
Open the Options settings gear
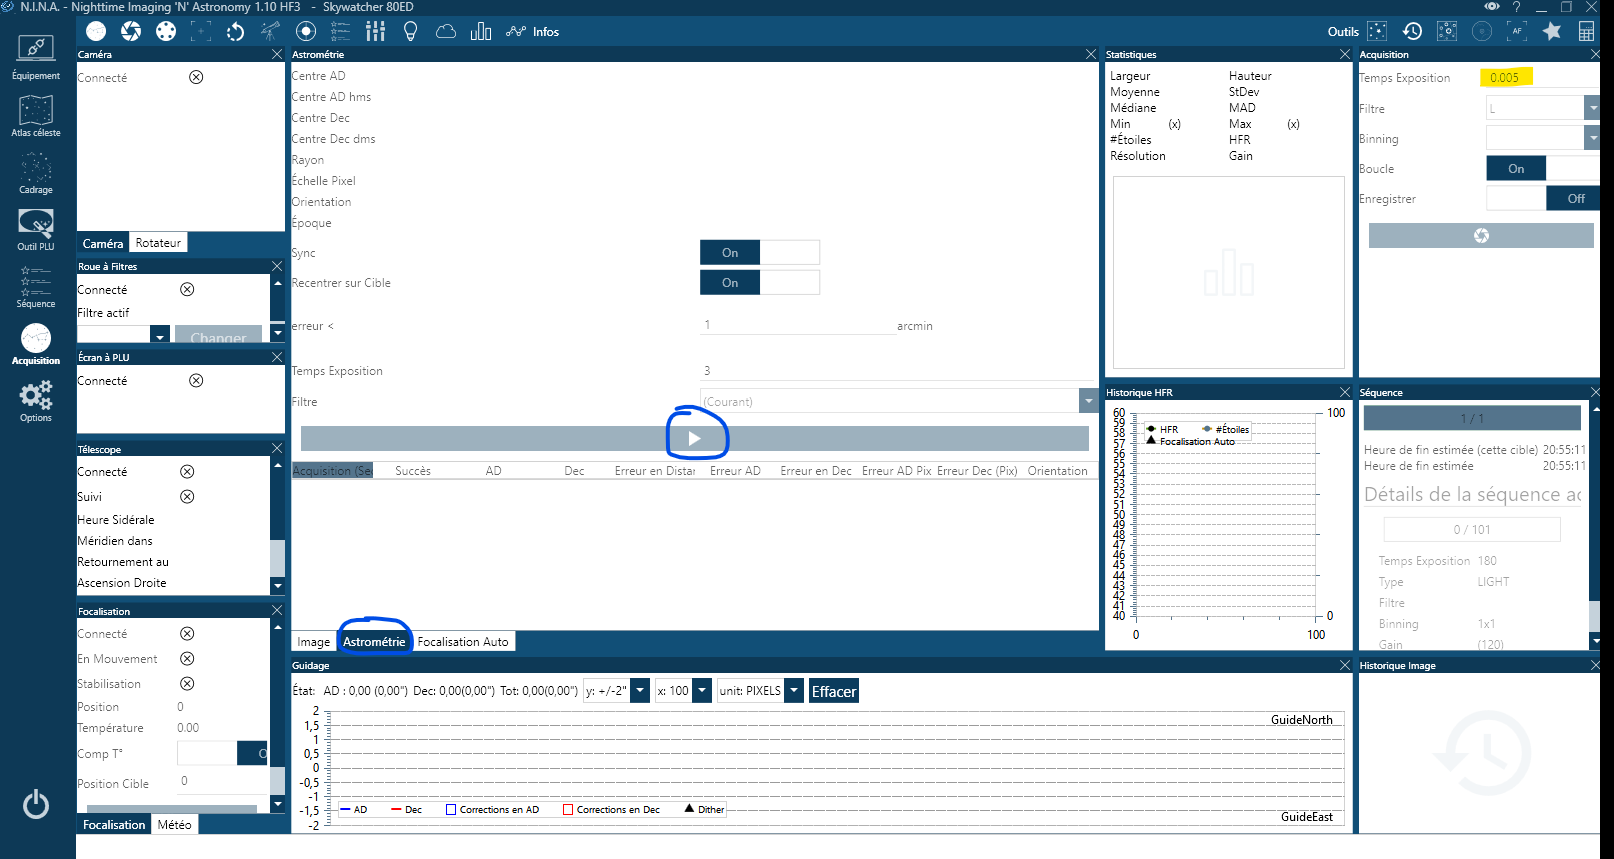36,400
